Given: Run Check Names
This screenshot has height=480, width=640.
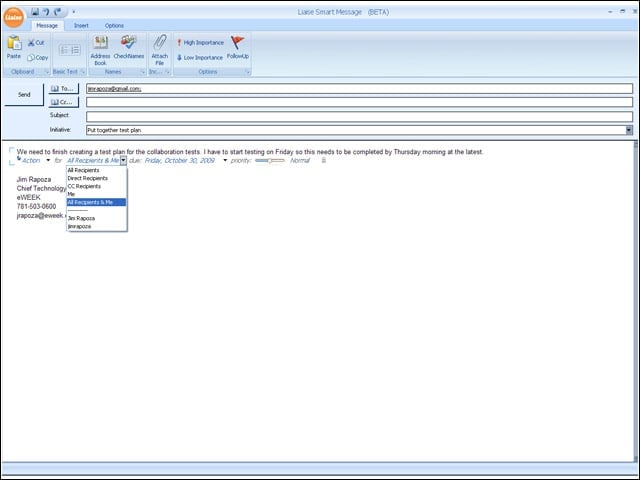Looking at the screenshot, I should [x=129, y=47].
